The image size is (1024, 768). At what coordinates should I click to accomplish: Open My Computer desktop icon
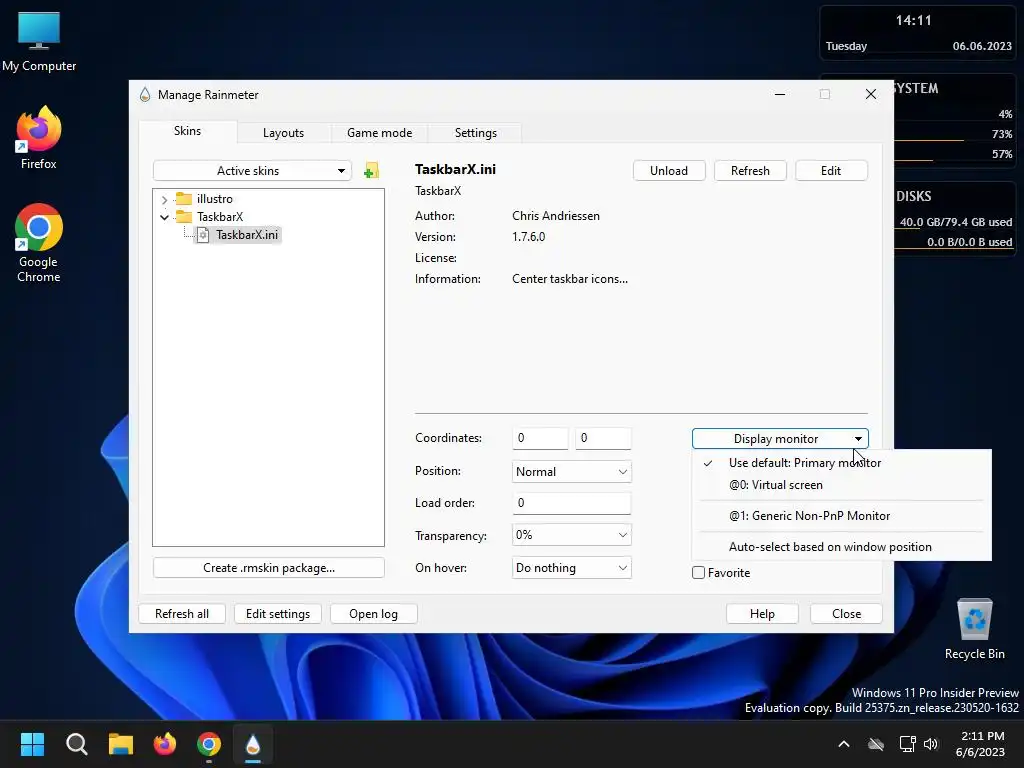(39, 41)
